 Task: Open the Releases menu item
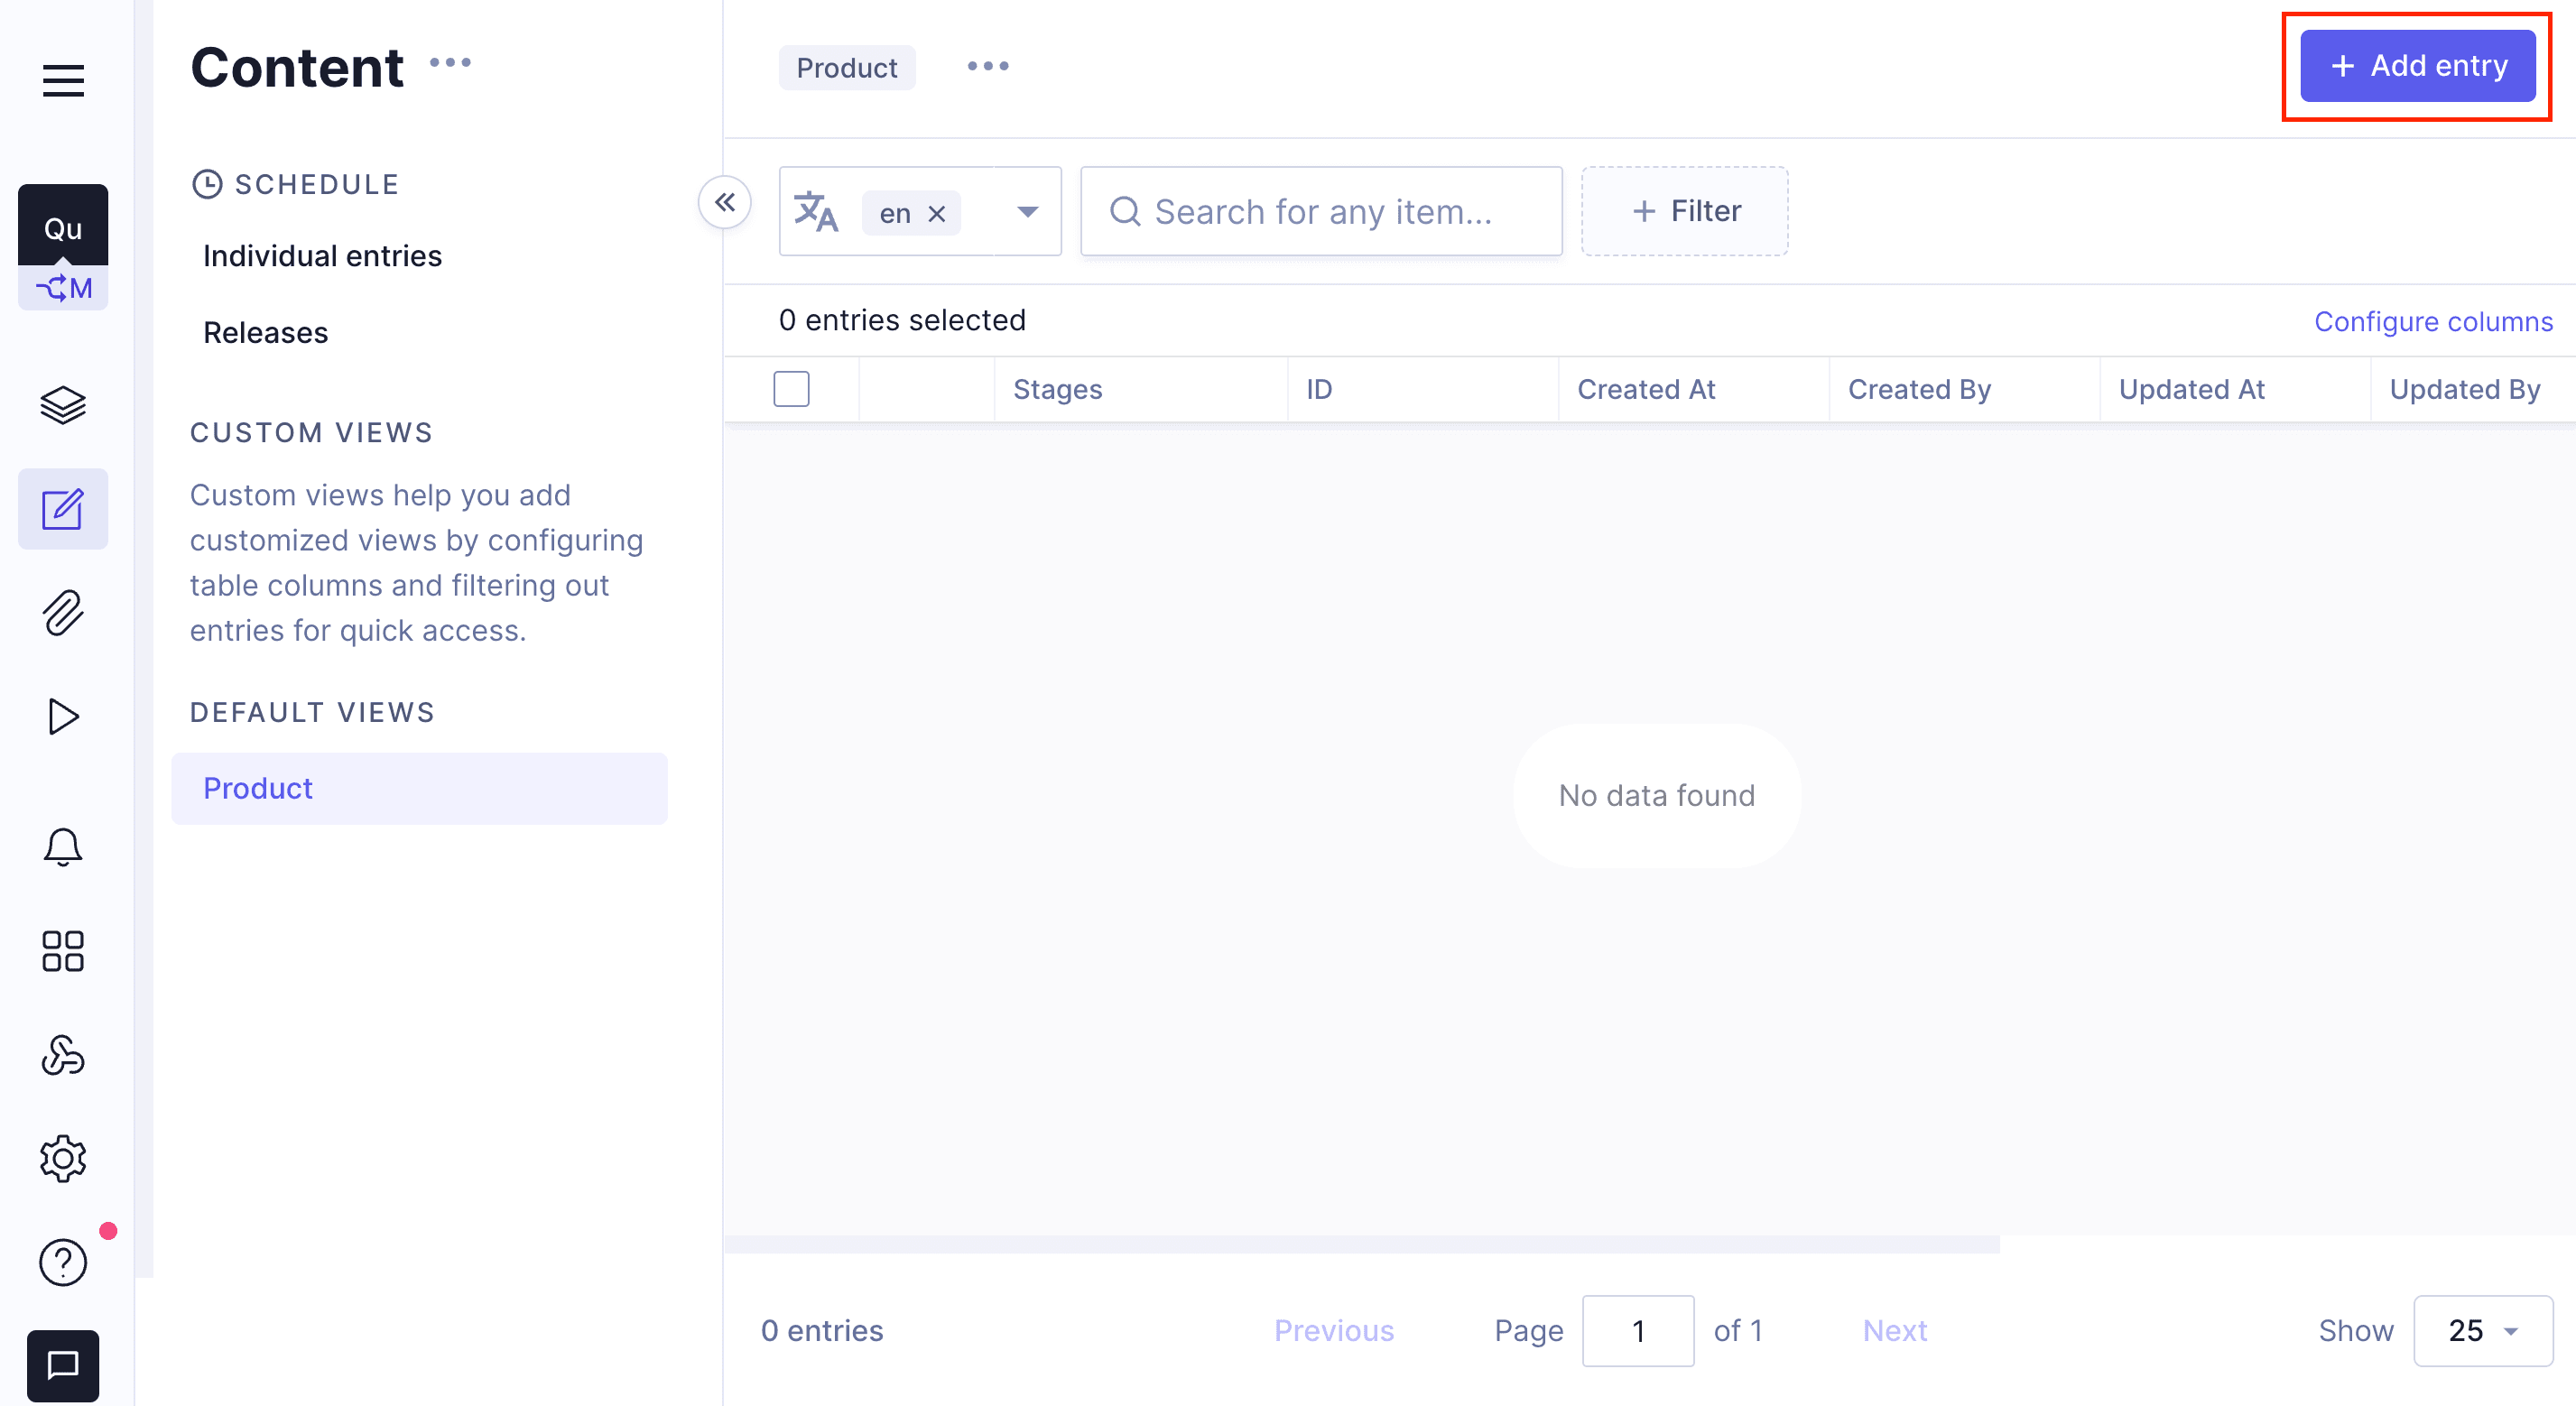(265, 333)
